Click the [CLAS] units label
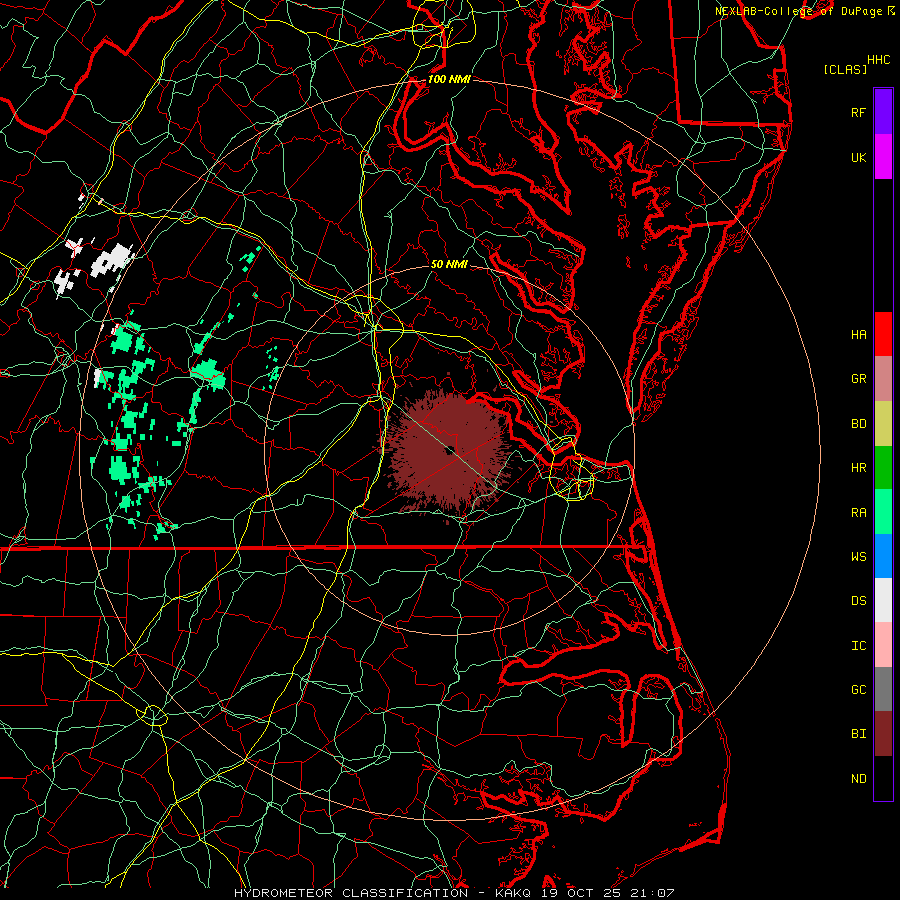Image resolution: width=900 pixels, height=900 pixels. click(845, 69)
